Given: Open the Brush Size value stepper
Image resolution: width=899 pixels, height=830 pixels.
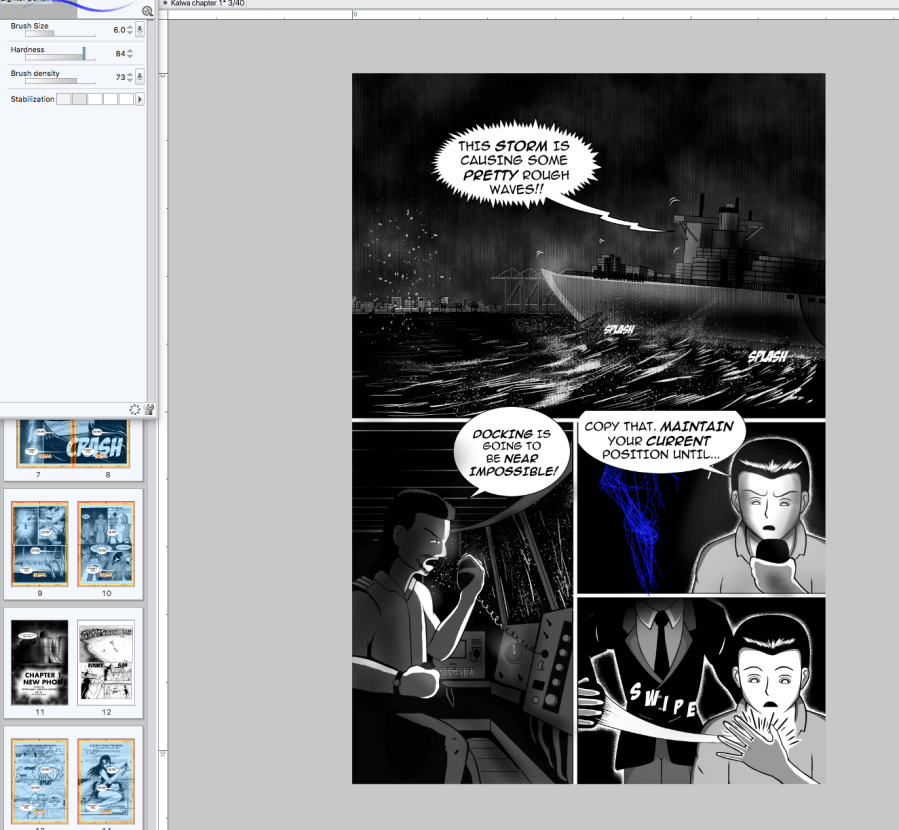Looking at the screenshot, I should tap(130, 30).
